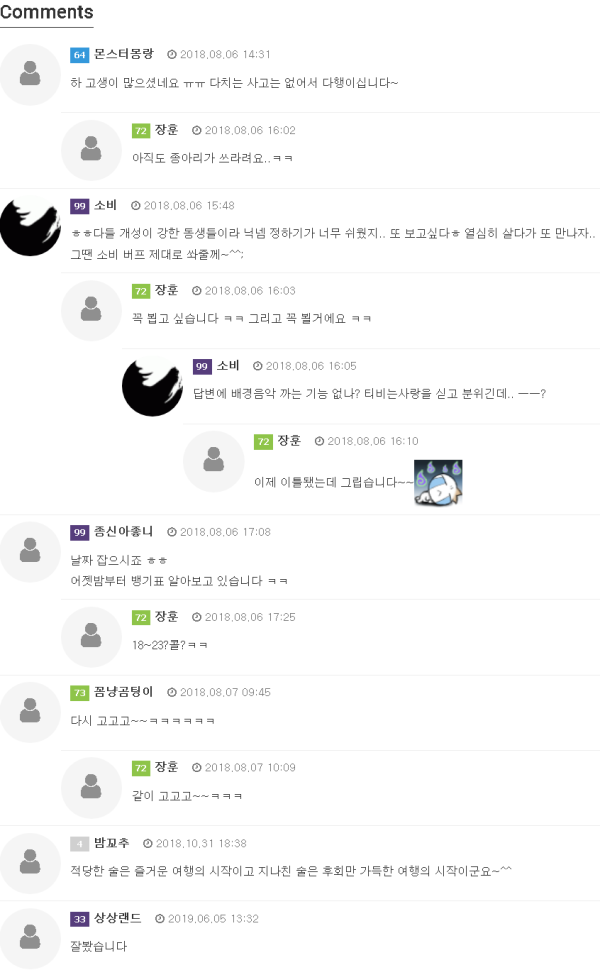
Task: Click 장훈's avatar on the 17:25 reply
Action: (x=91, y=637)
